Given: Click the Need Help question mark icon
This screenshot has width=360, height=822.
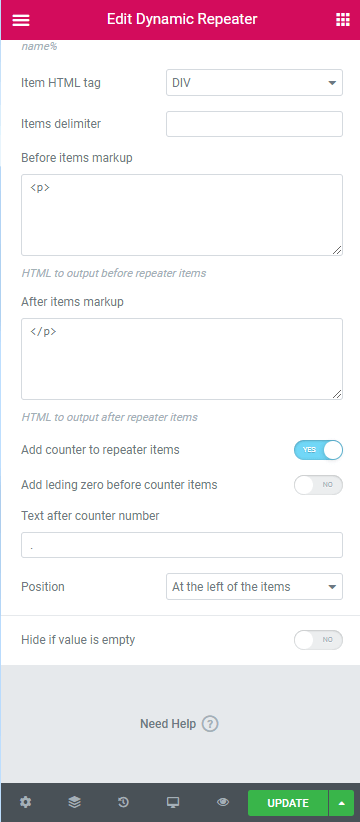Looking at the screenshot, I should click(x=210, y=724).
